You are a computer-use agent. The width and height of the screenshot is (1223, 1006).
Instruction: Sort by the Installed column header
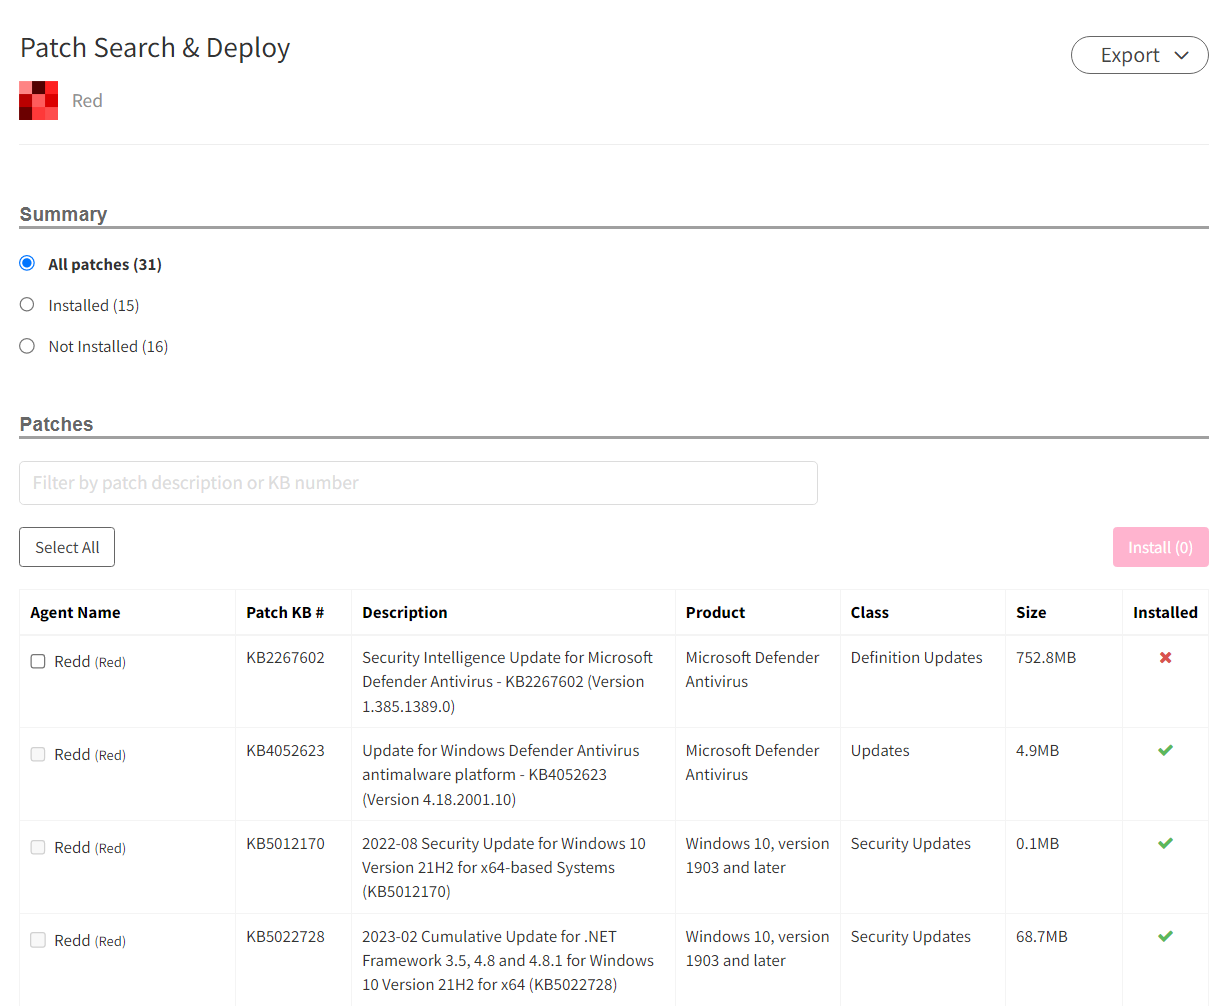1165,613
